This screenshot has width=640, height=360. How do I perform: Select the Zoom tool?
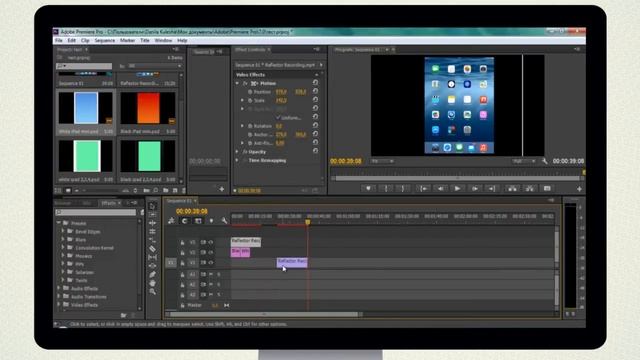coord(153,292)
